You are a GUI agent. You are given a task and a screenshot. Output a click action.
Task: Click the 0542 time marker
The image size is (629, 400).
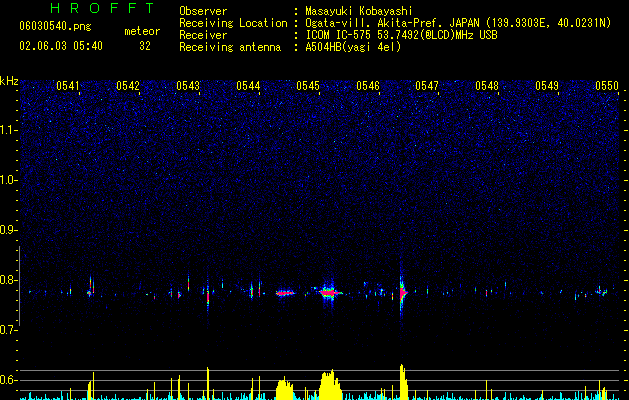tap(128, 86)
